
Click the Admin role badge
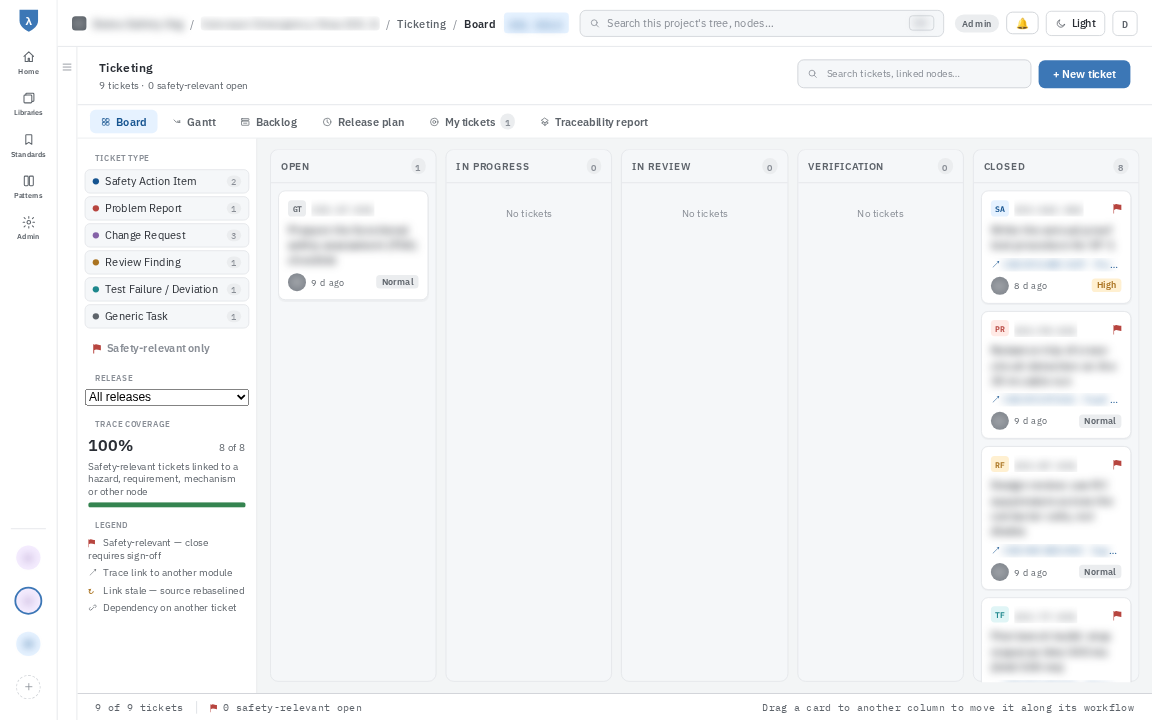[976, 24]
